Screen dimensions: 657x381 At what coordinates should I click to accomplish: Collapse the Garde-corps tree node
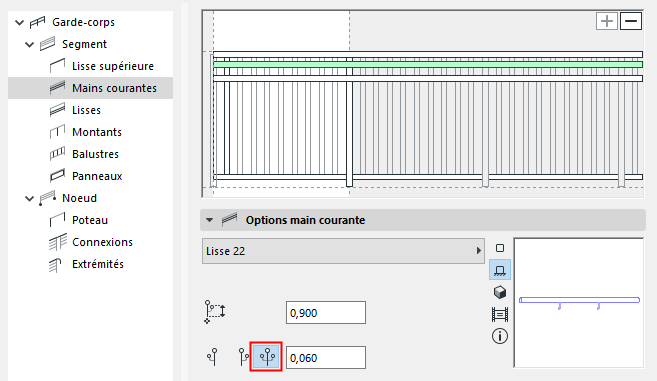coord(19,23)
